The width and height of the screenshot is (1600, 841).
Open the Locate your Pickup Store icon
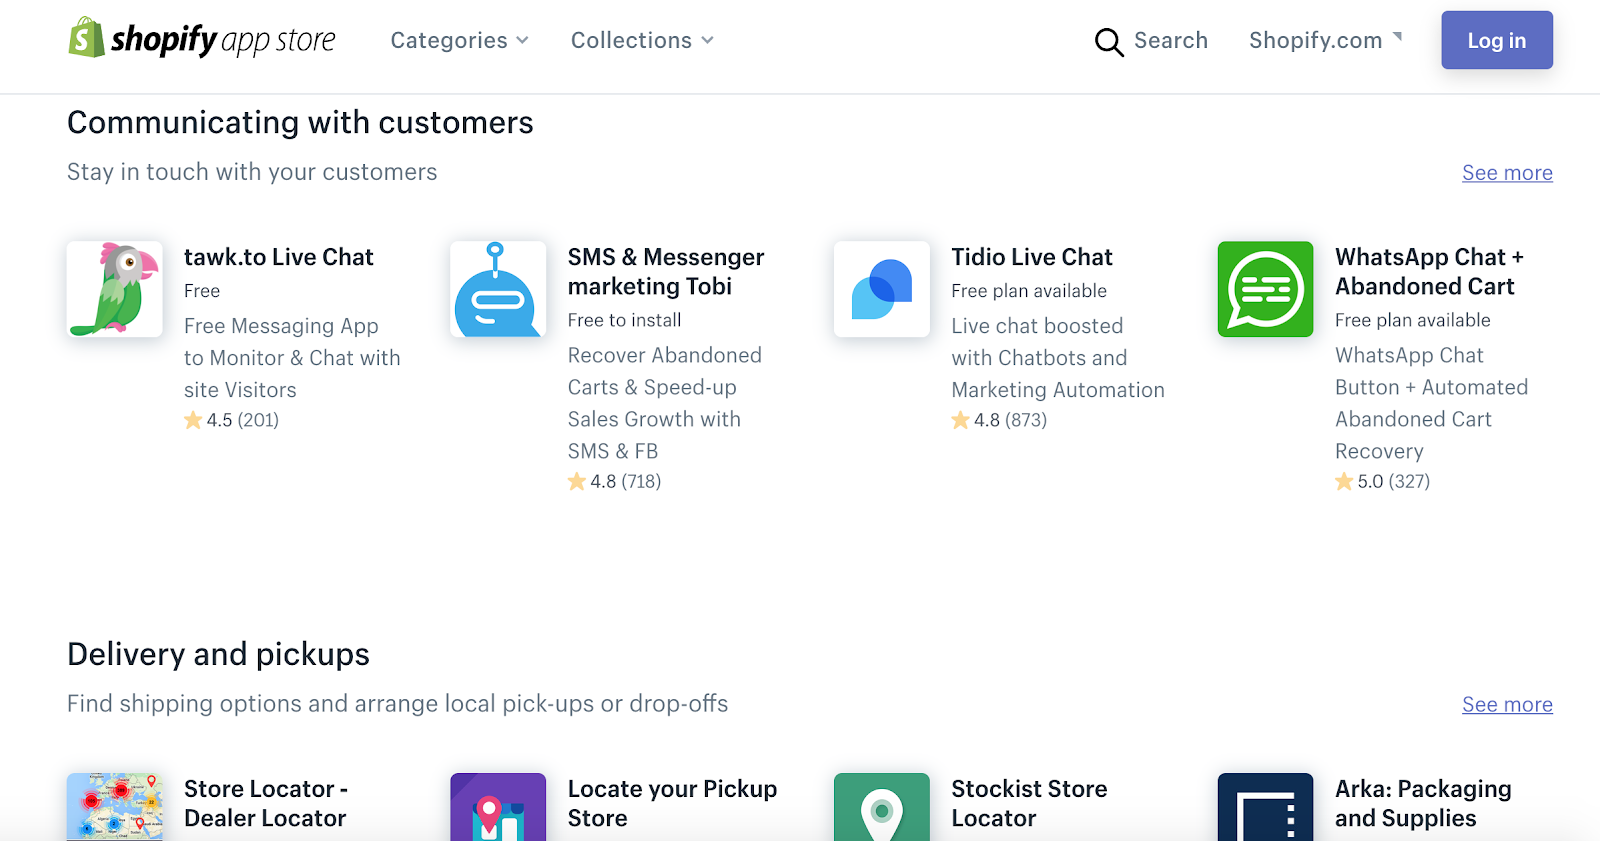498,807
